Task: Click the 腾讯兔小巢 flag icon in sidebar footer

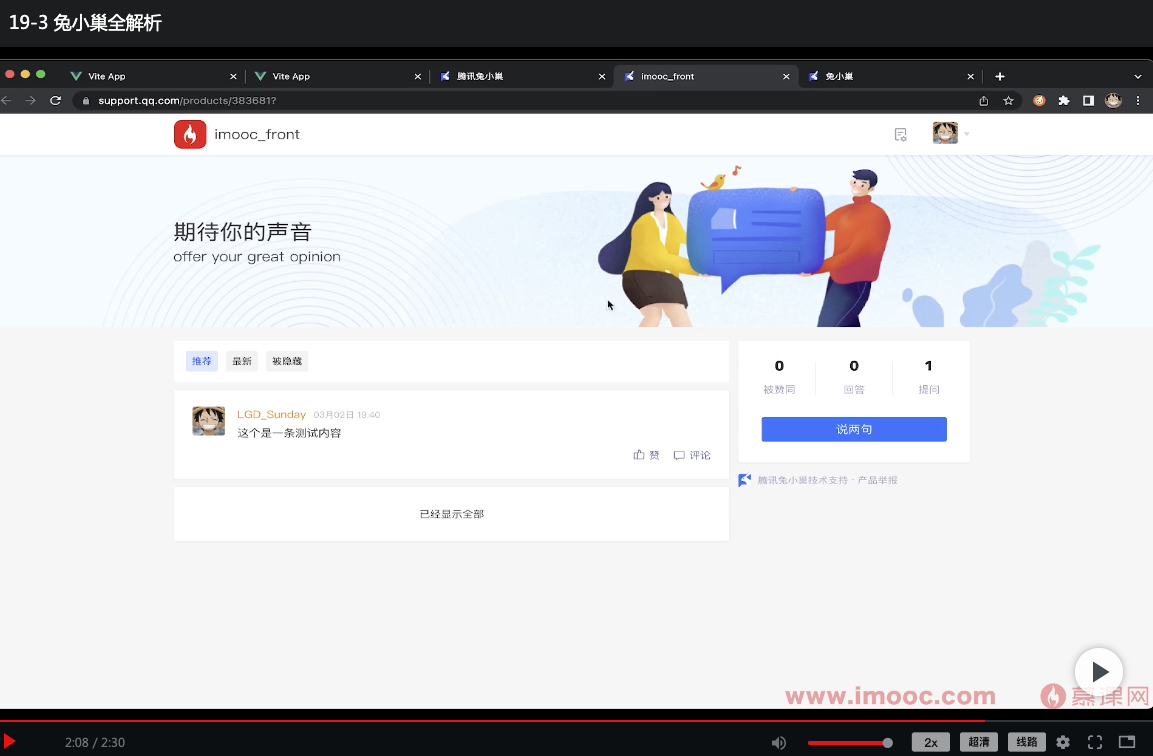Action: point(744,480)
